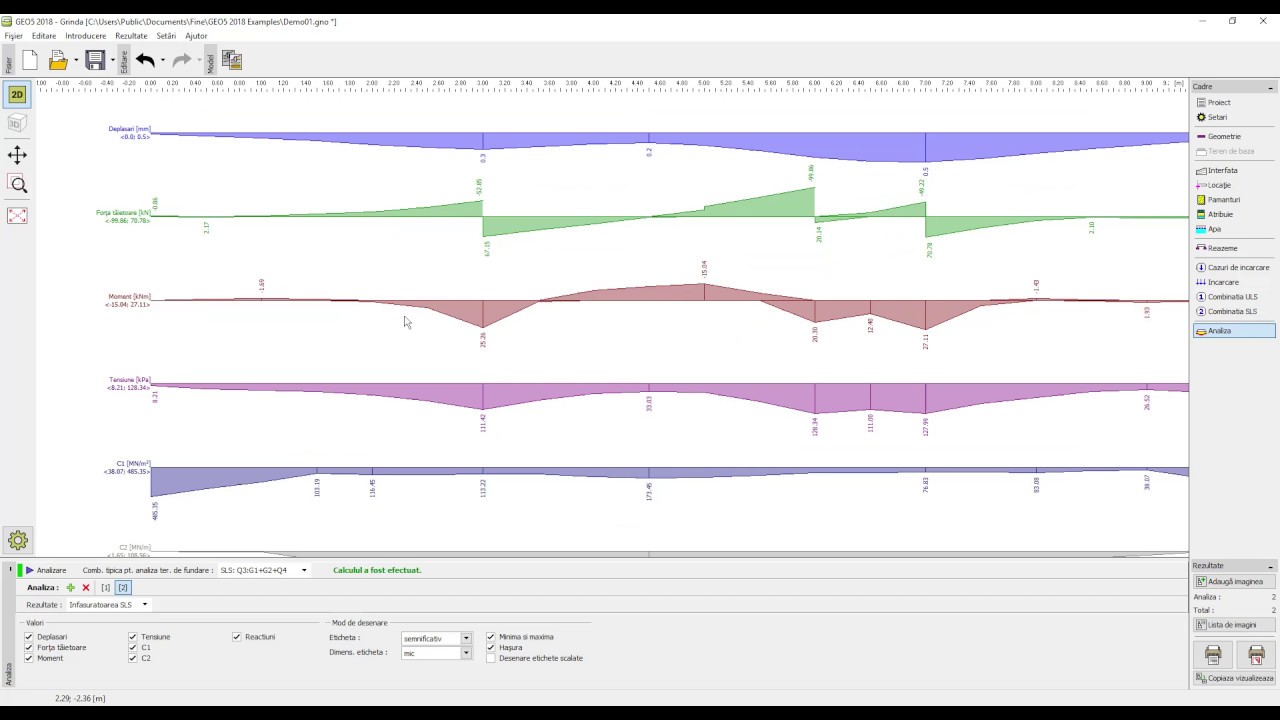Create a new file with the blank page icon
The image size is (1280, 720).
pyautogui.click(x=30, y=60)
